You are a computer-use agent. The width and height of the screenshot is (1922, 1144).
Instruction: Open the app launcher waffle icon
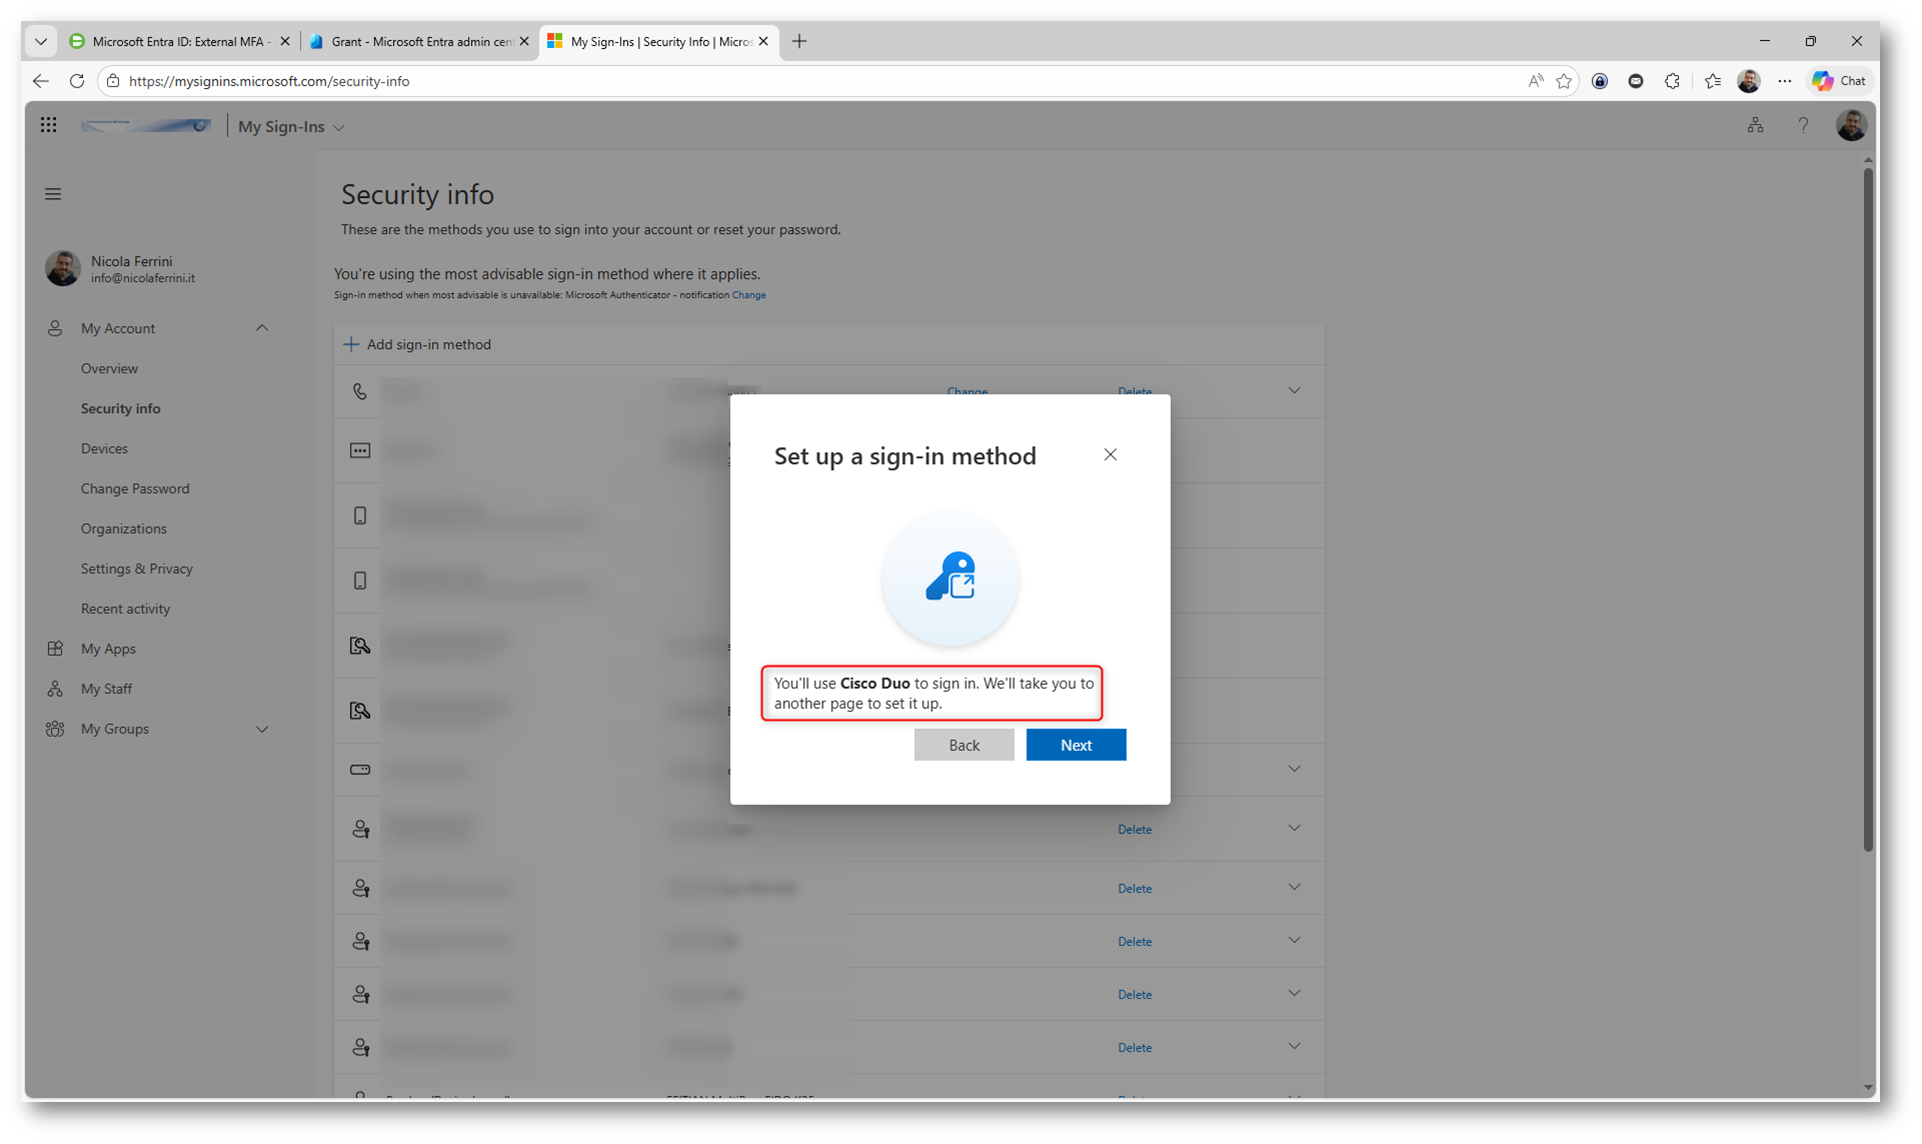click(x=48, y=126)
